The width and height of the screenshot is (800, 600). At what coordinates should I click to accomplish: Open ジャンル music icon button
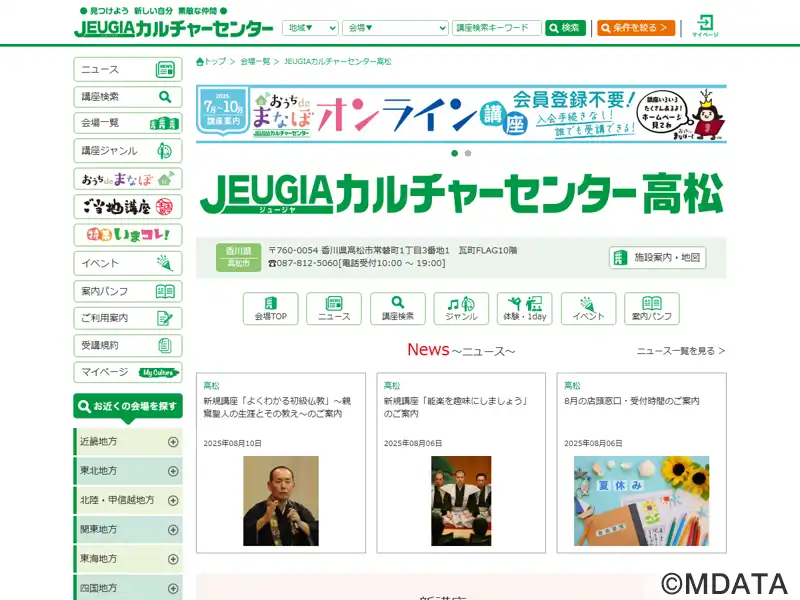(x=461, y=308)
